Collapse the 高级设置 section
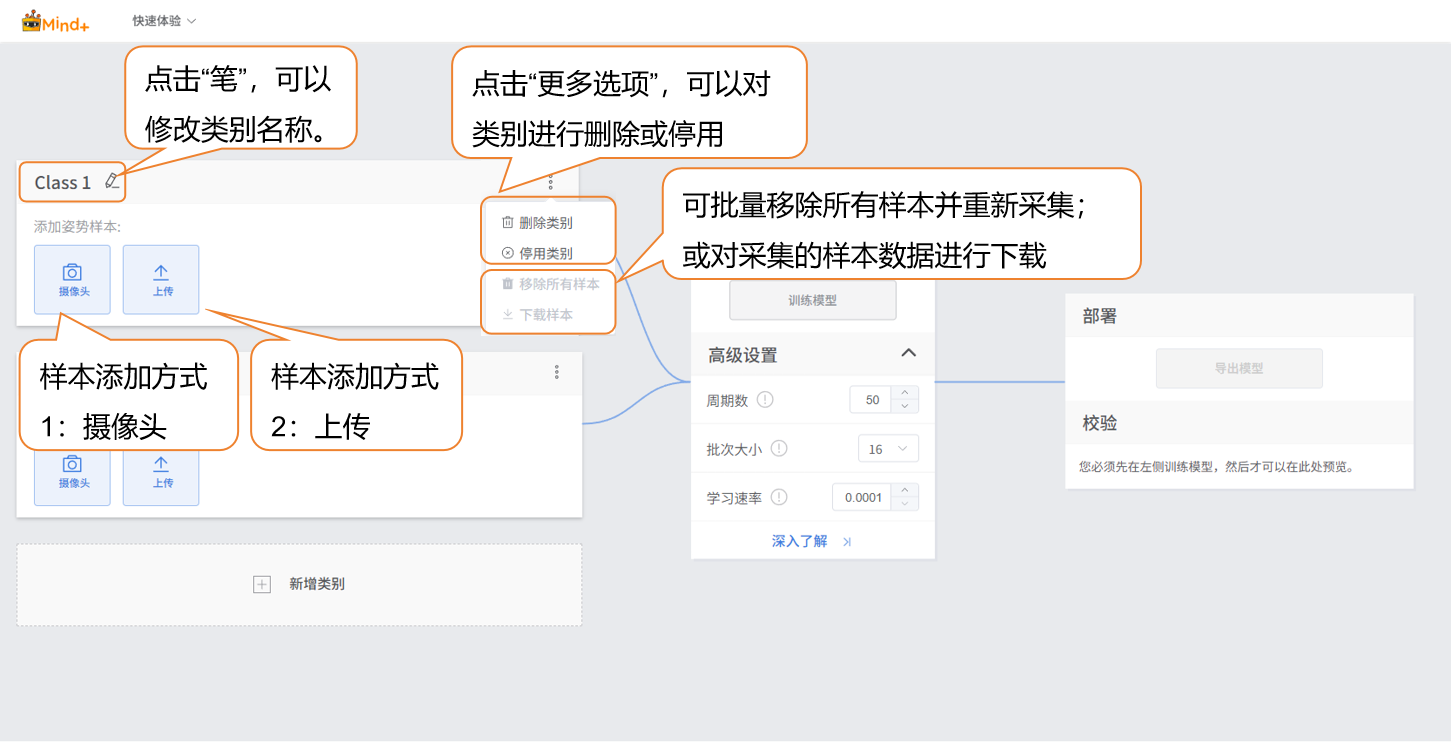The image size is (1451, 750). pos(908,353)
